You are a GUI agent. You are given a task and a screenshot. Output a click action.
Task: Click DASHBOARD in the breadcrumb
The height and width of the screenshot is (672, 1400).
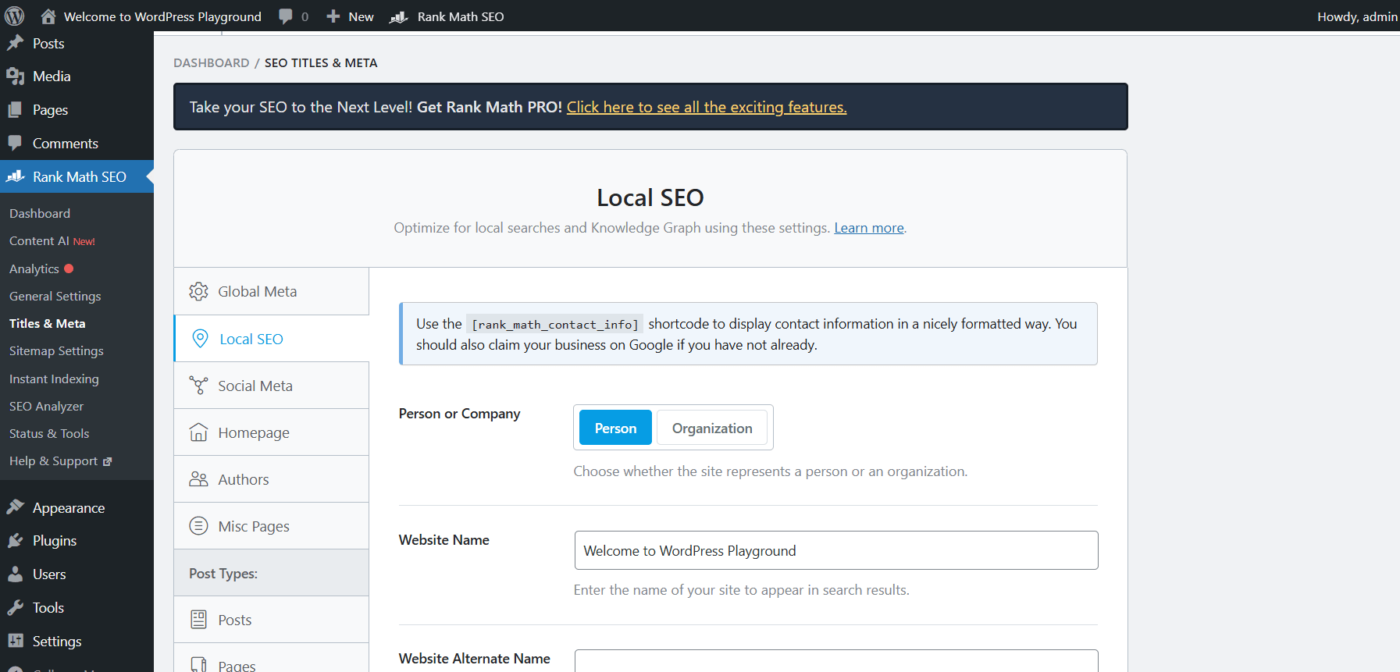211,63
